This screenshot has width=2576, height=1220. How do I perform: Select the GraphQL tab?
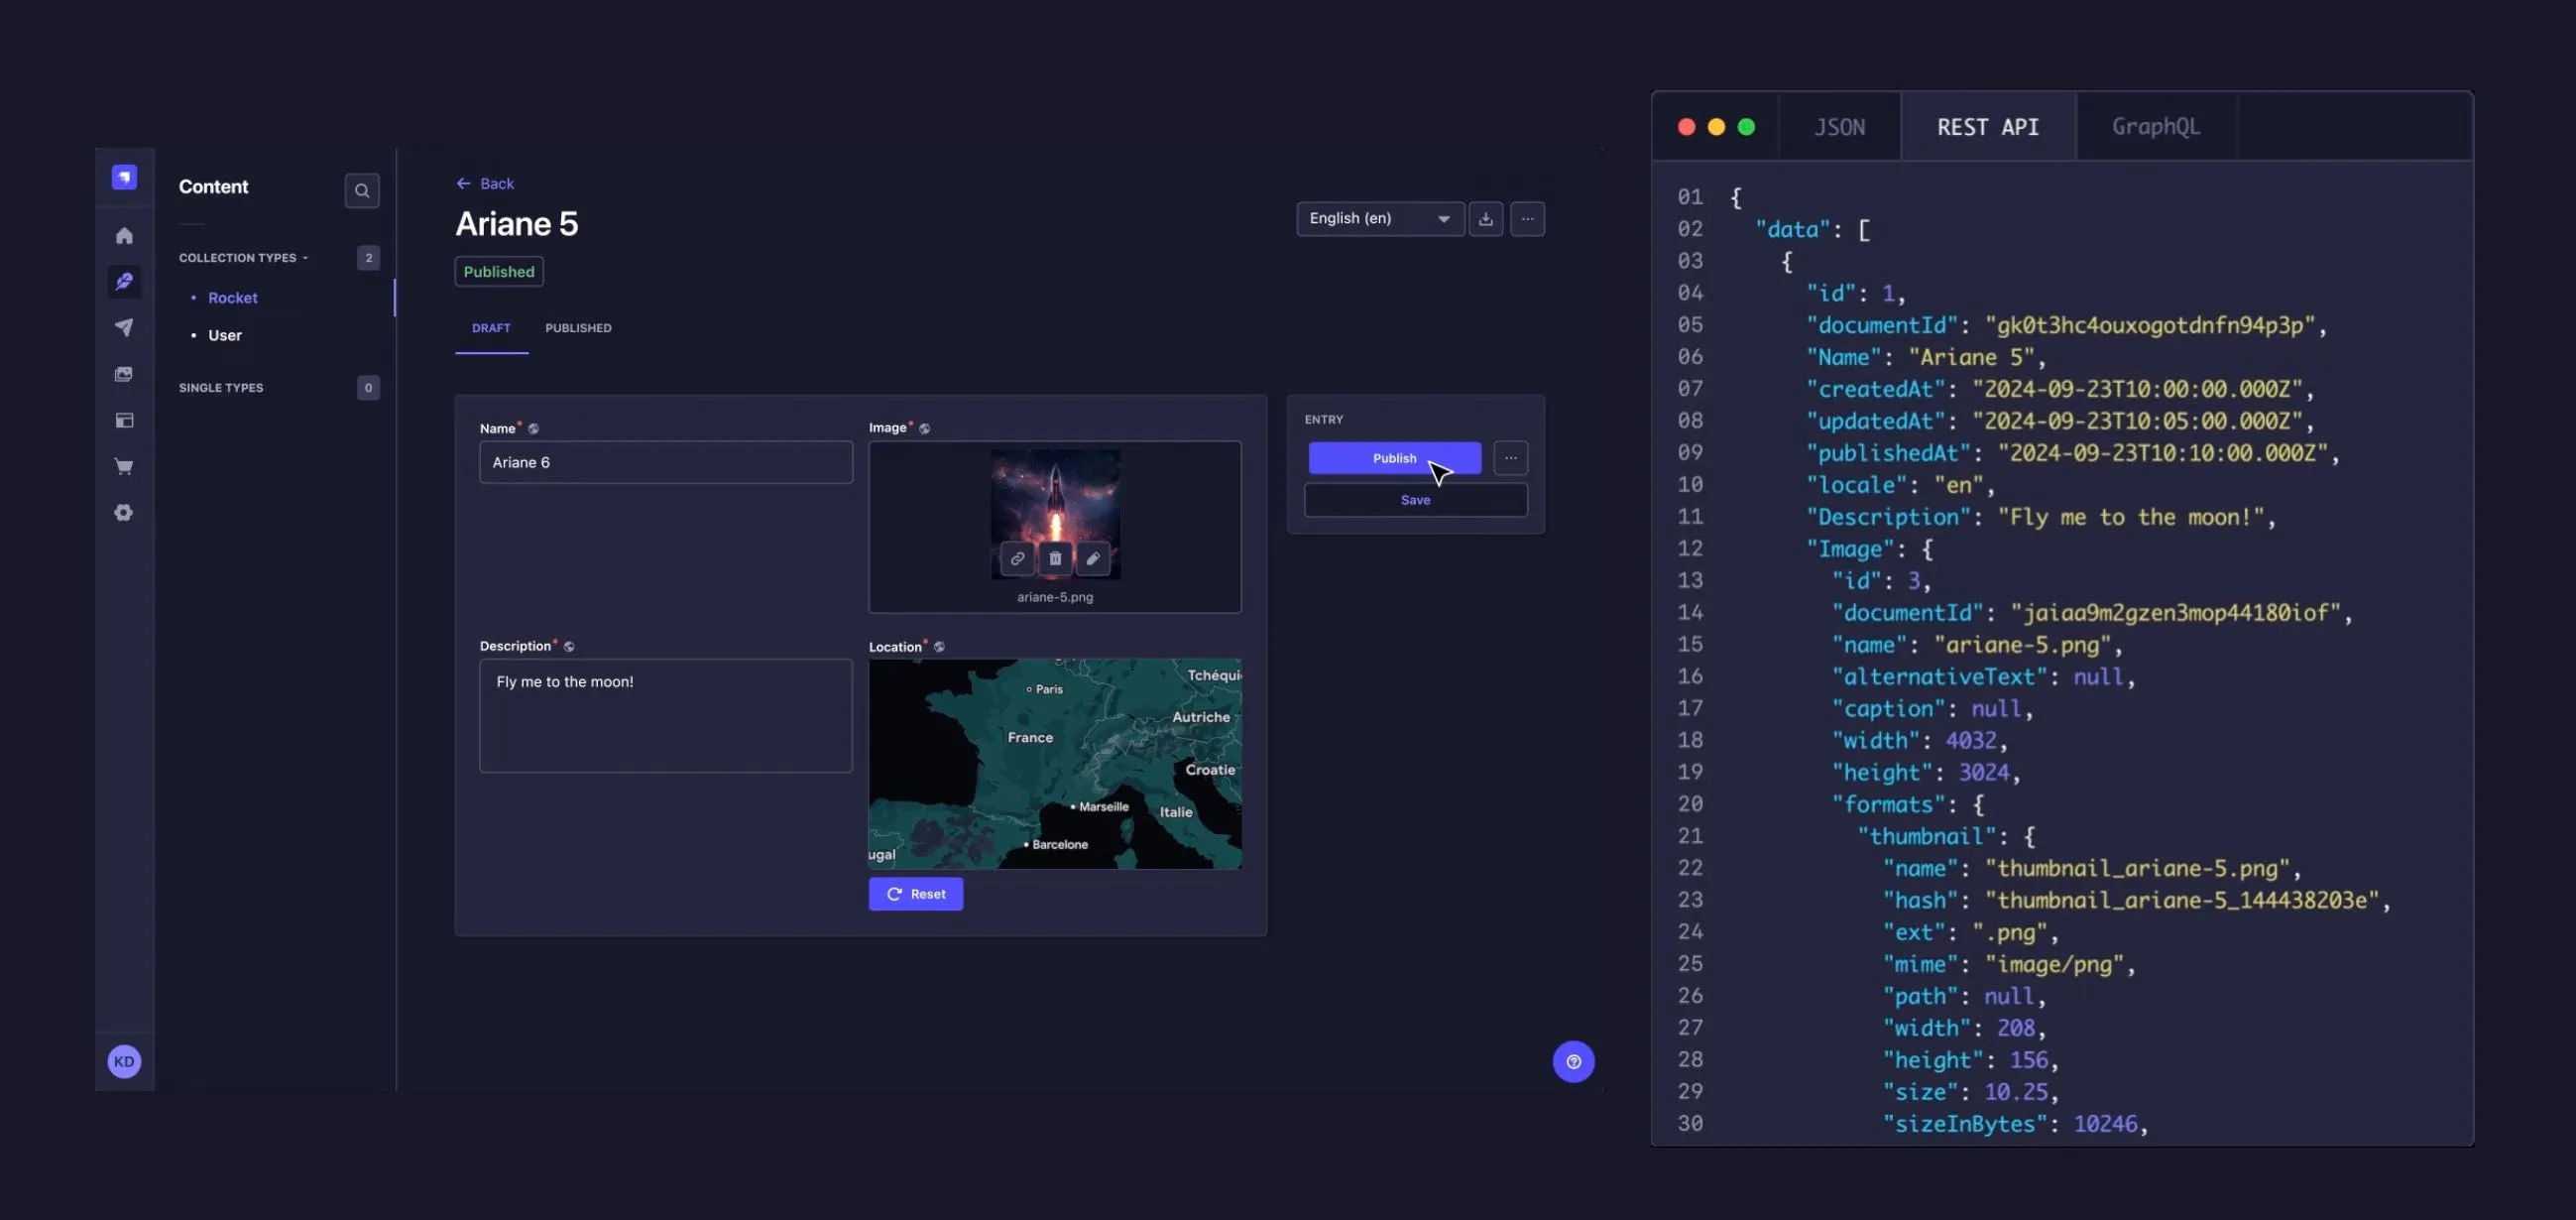[2156, 127]
